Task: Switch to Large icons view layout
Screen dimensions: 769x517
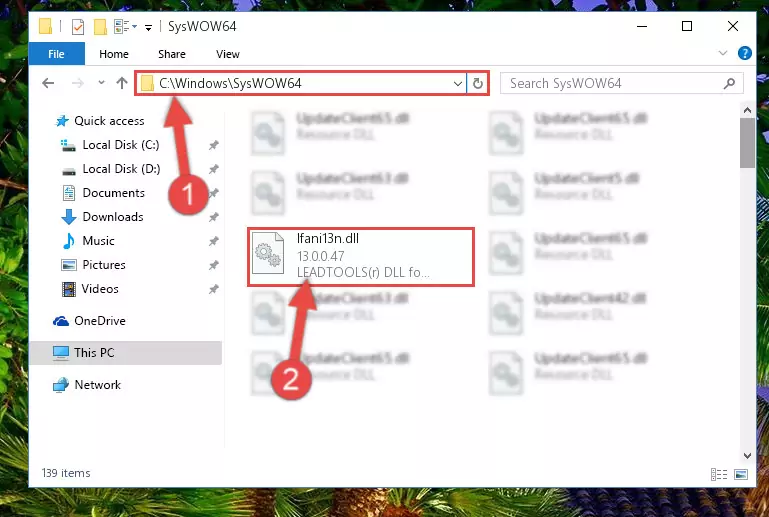Action: 741,474
